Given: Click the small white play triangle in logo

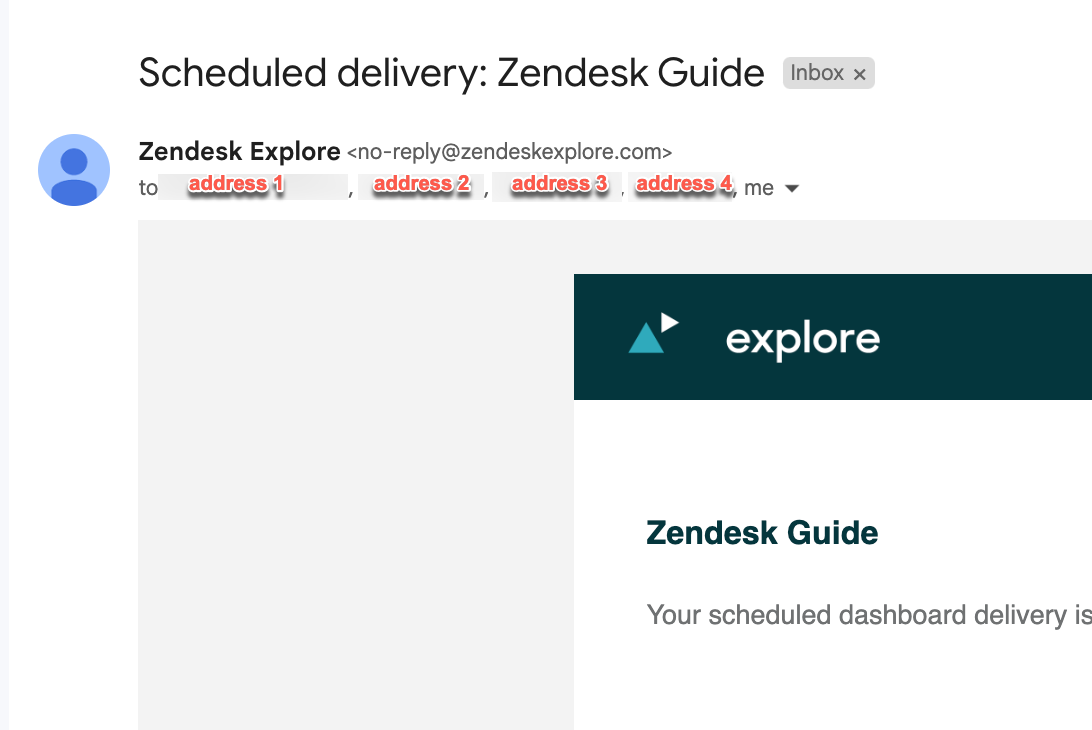Looking at the screenshot, I should 669,322.
